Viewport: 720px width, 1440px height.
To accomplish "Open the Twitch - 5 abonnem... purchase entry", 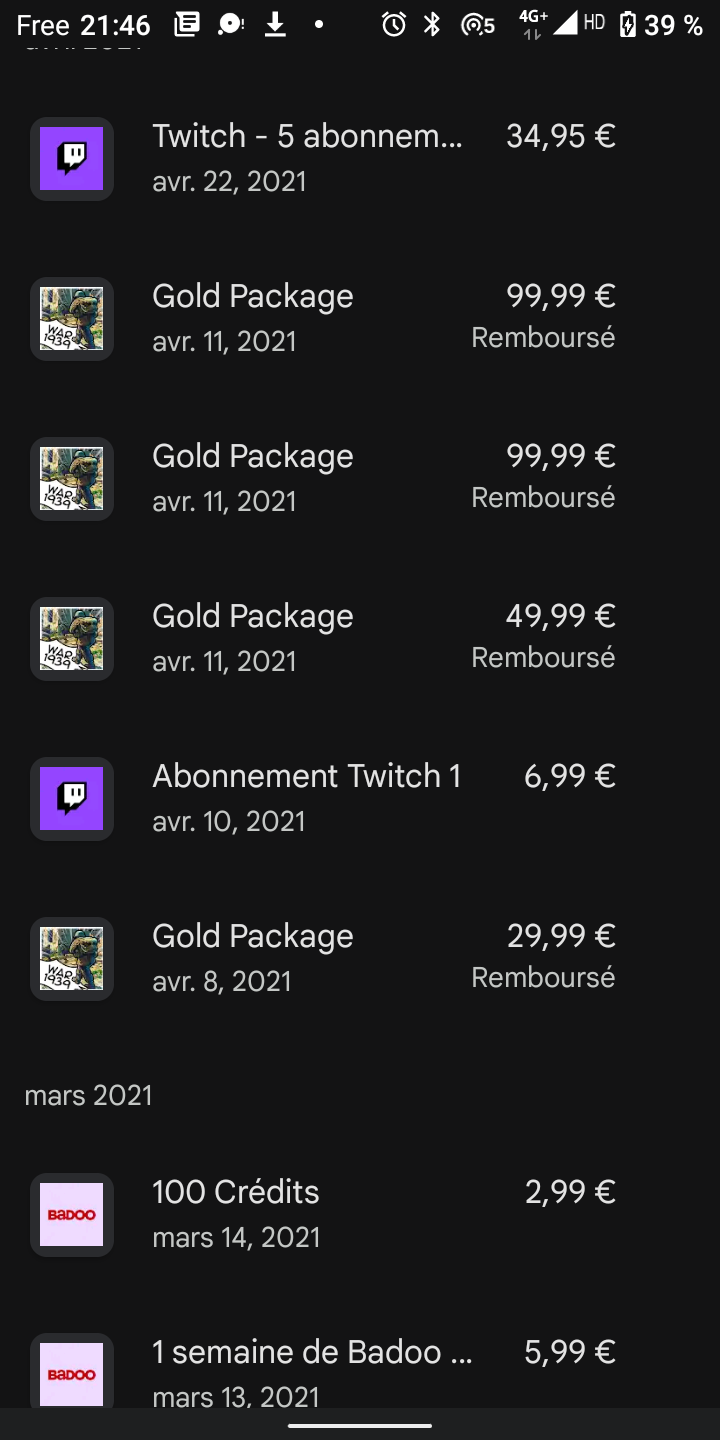I will coord(360,159).
